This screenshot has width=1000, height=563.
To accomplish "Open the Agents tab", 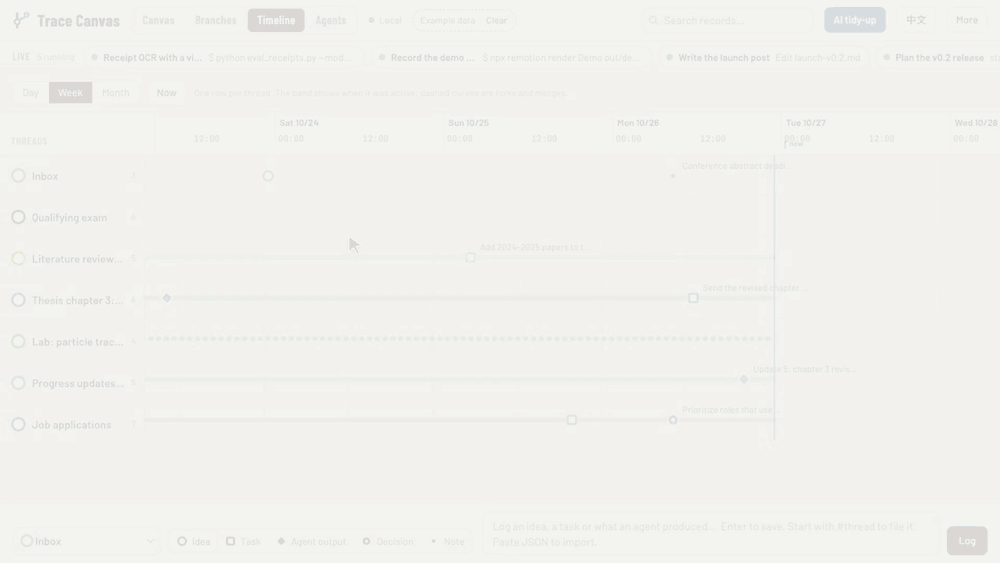I will click(x=330, y=20).
